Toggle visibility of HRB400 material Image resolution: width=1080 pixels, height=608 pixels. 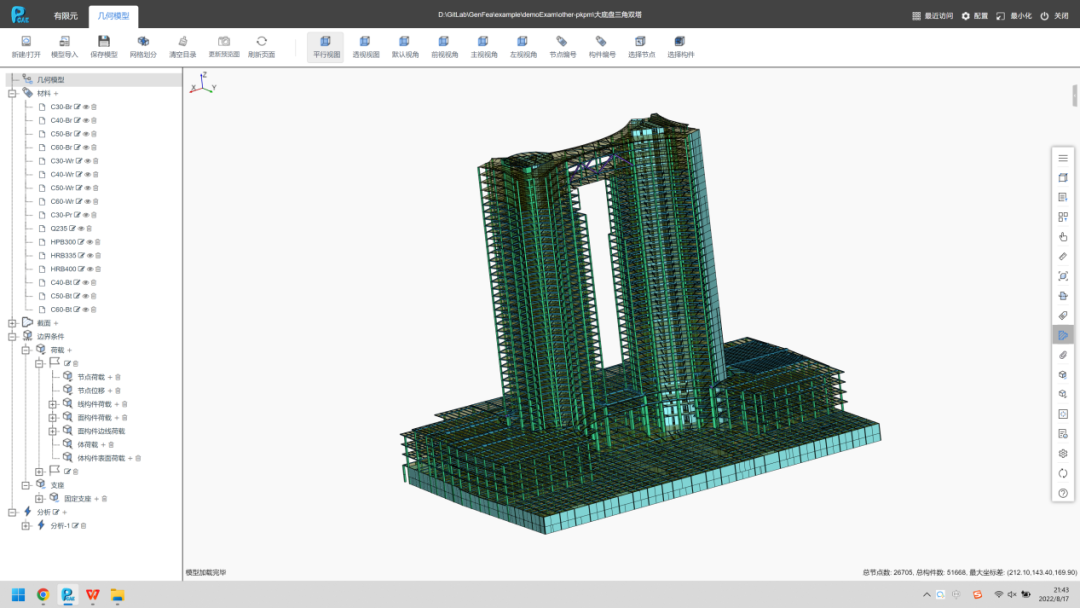[x=90, y=269]
